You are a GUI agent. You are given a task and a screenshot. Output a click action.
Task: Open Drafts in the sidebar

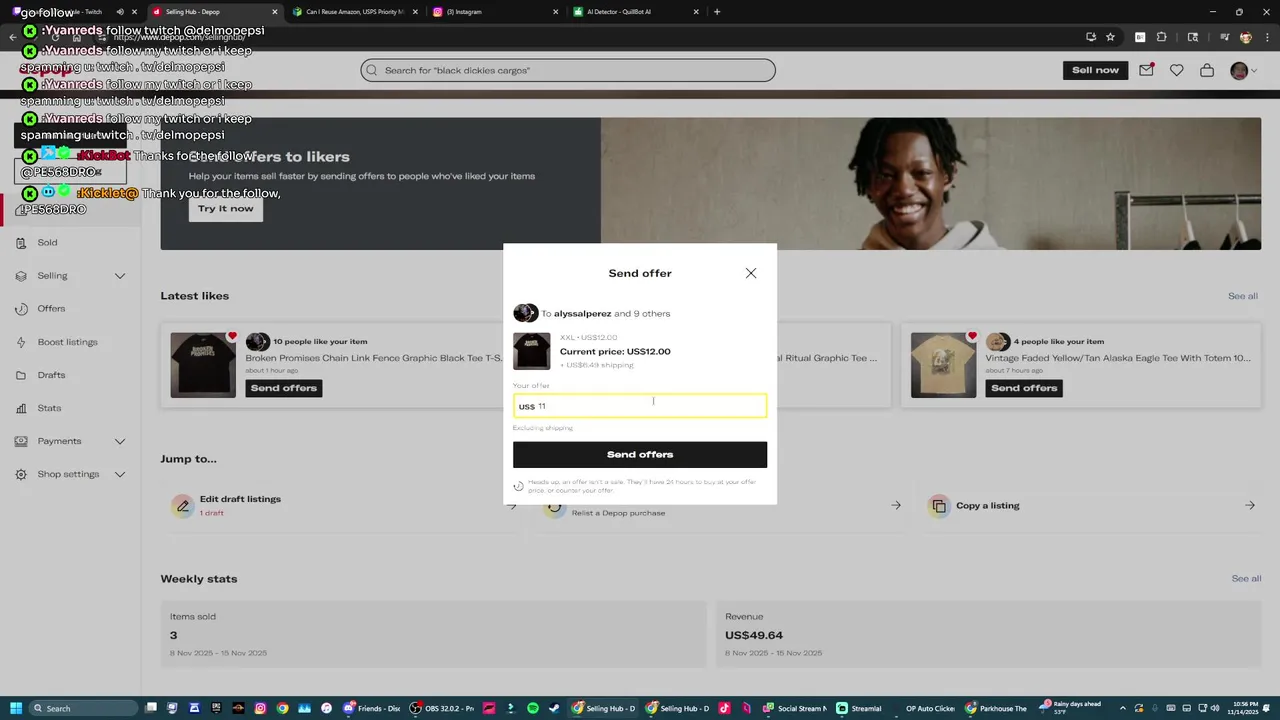point(51,375)
